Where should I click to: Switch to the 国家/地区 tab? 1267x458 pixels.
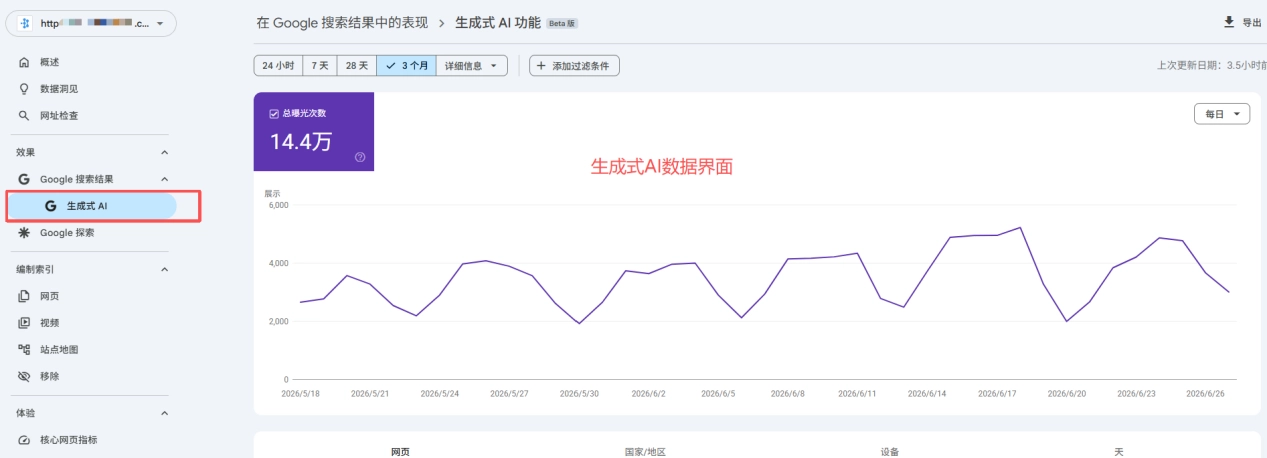click(x=645, y=452)
